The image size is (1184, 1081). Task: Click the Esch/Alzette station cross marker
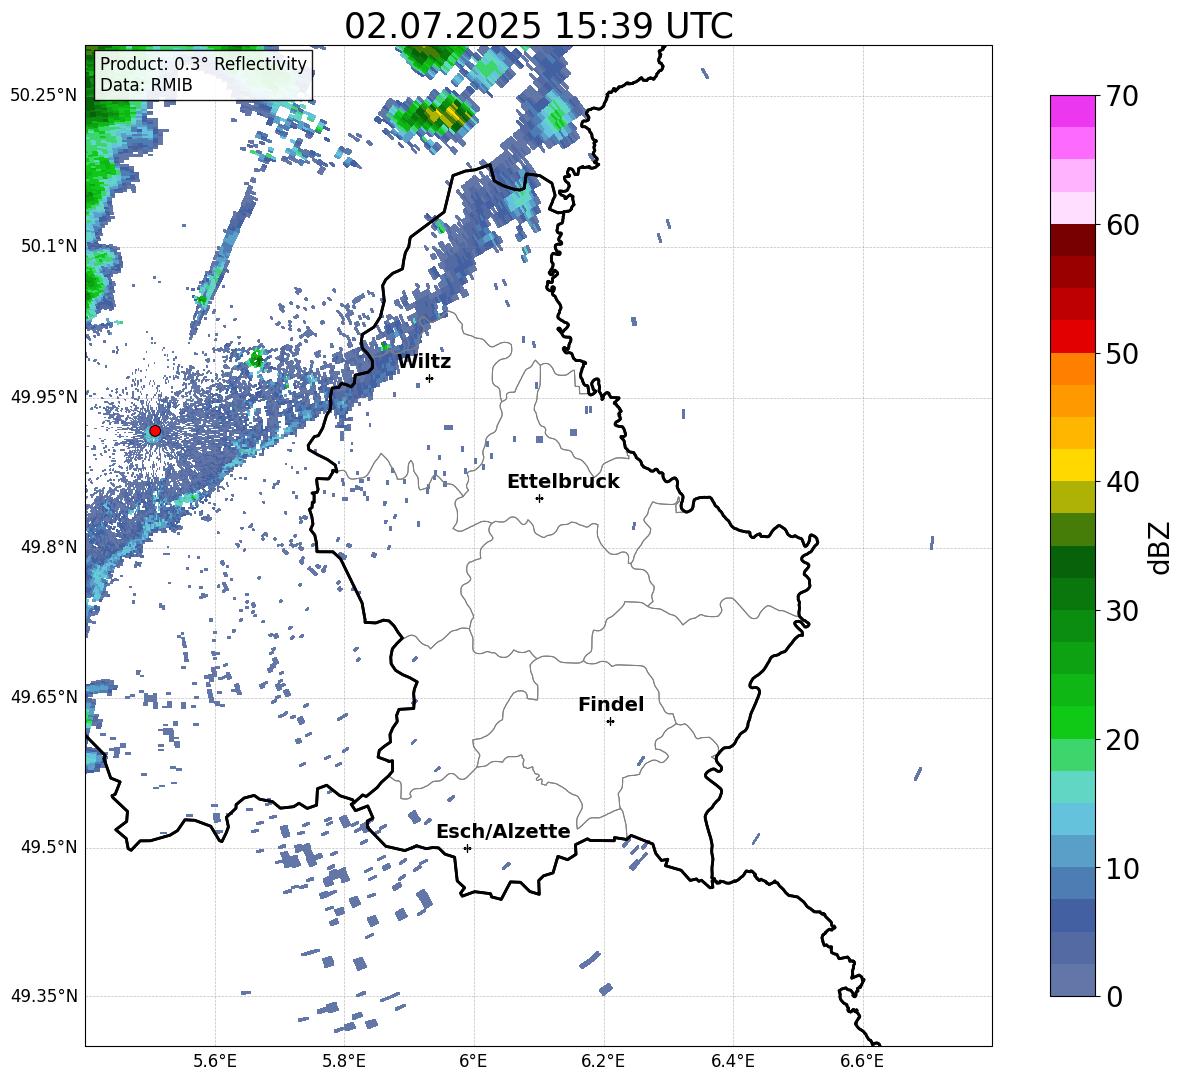click(467, 848)
